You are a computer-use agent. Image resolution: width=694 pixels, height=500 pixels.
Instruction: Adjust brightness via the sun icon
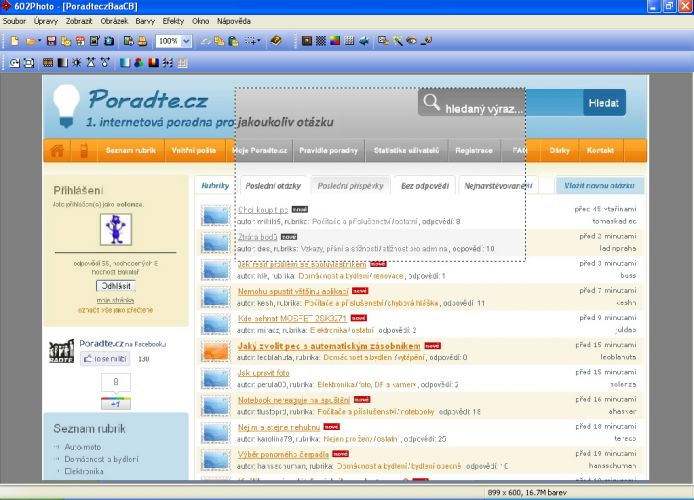[77, 63]
